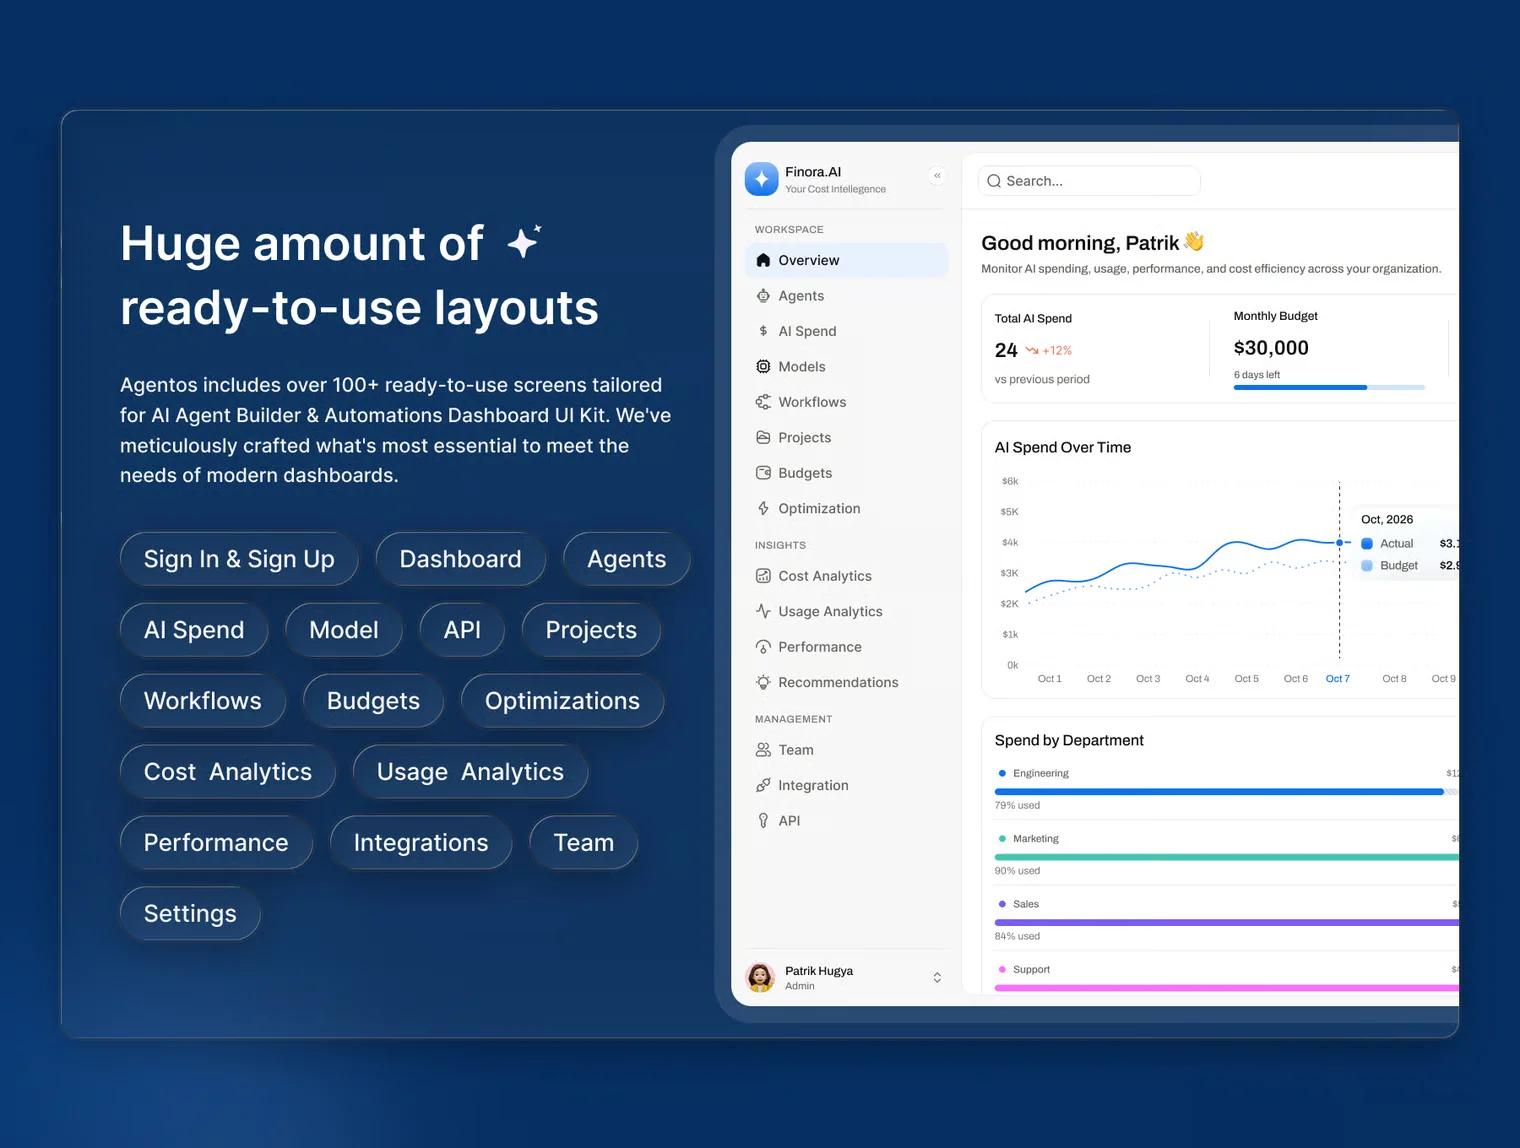Click the Budget legend color swatch
Viewport: 1520px width, 1148px height.
coord(1367,566)
